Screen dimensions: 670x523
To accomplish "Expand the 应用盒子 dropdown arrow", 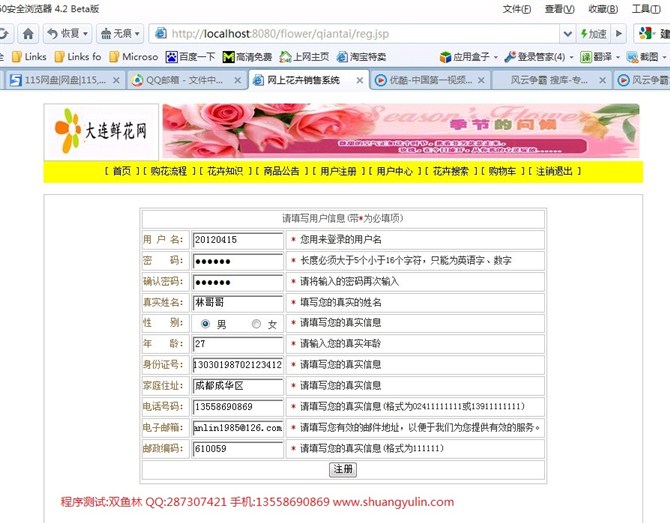I will [496, 57].
